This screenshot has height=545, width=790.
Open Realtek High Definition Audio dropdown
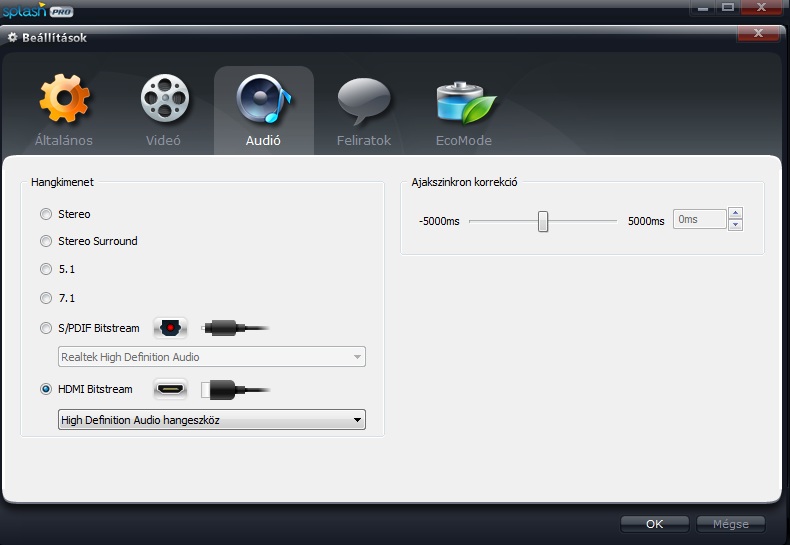pyautogui.click(x=212, y=357)
